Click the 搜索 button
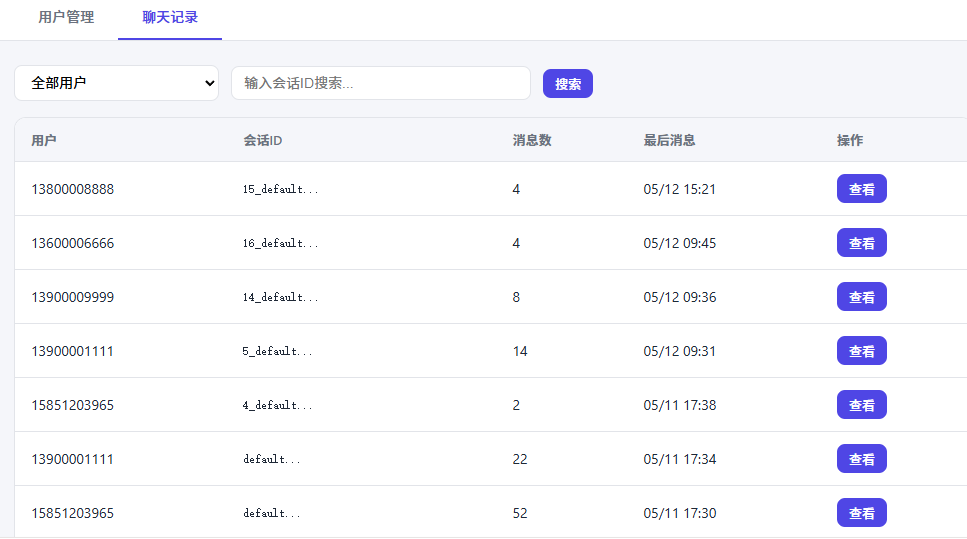Image resolution: width=967 pixels, height=539 pixels. click(x=567, y=84)
